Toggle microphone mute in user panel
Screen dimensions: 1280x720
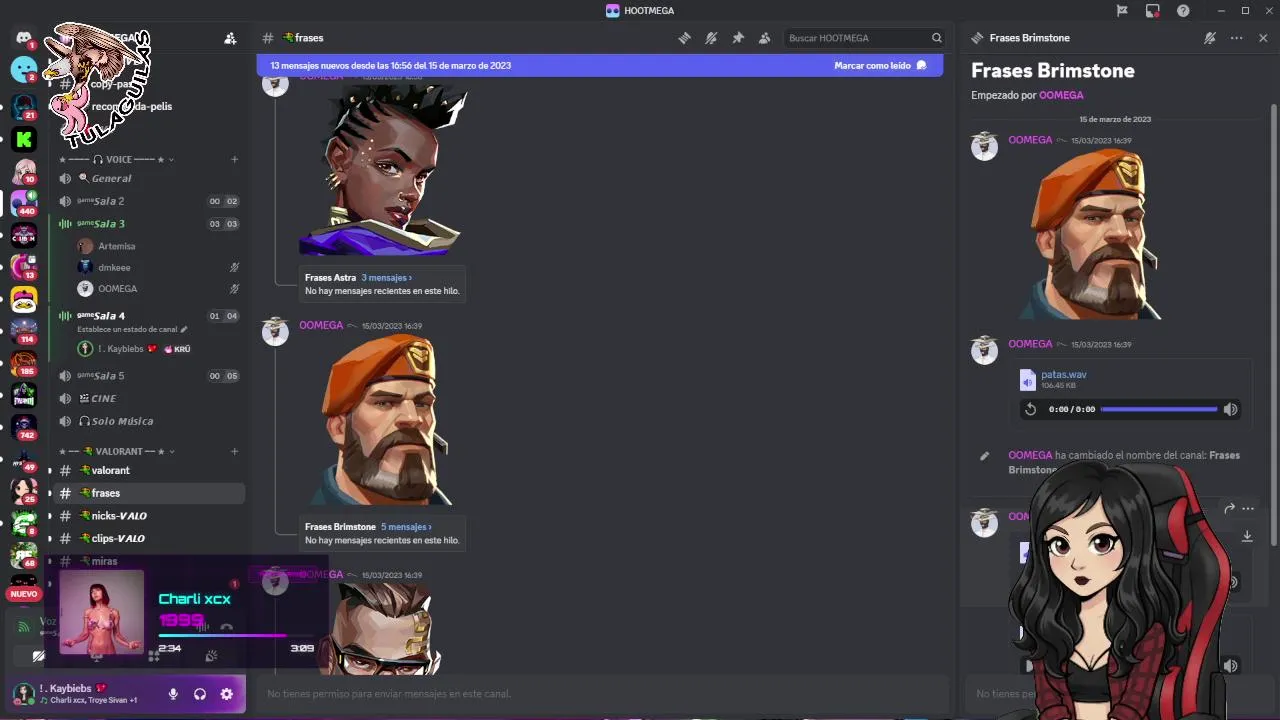tap(173, 694)
